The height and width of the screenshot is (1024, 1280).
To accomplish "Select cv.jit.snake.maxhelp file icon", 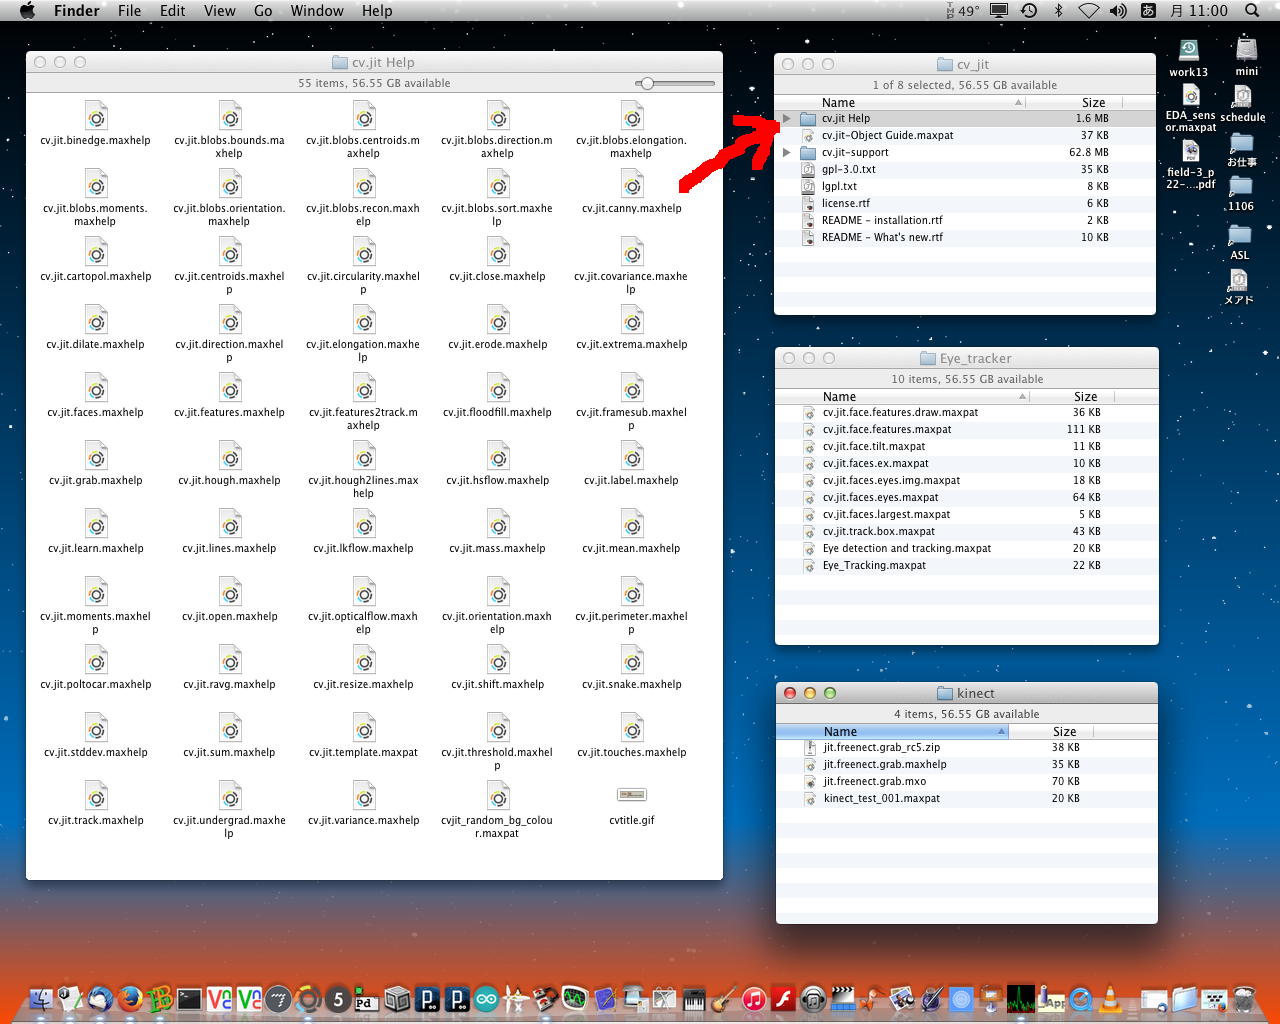I will [632, 661].
